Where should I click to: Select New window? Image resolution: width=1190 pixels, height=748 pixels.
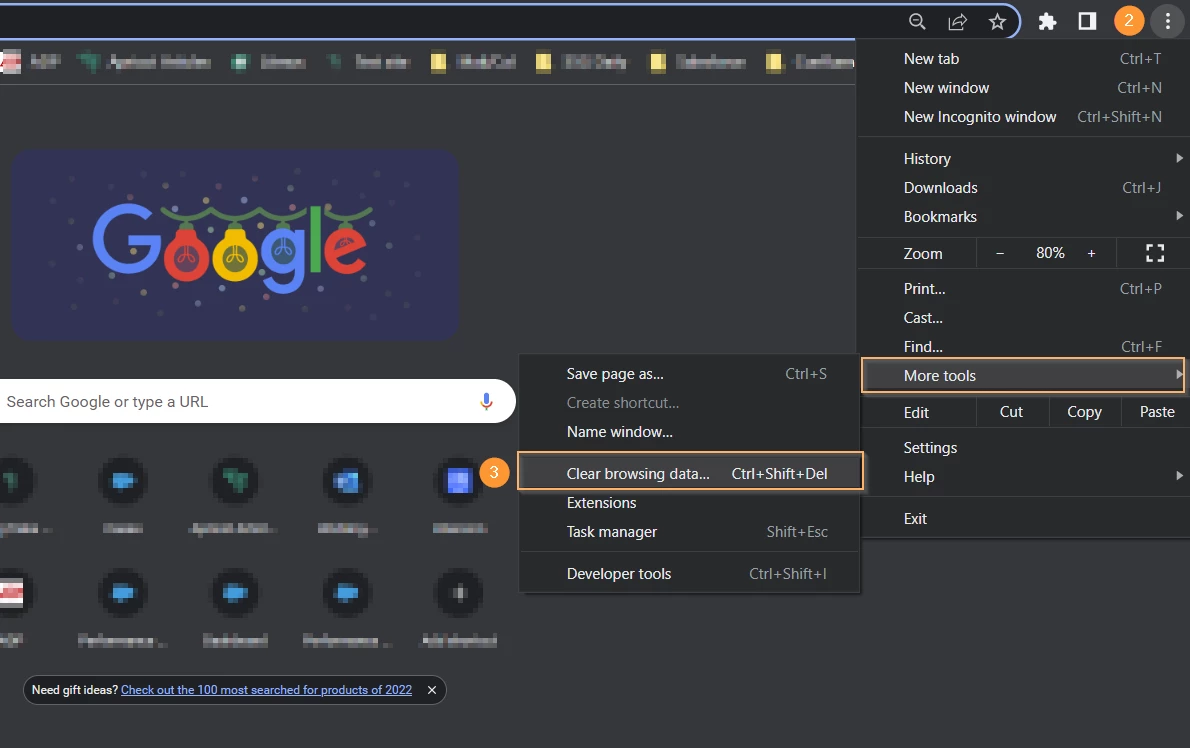pyautogui.click(x=1023, y=87)
